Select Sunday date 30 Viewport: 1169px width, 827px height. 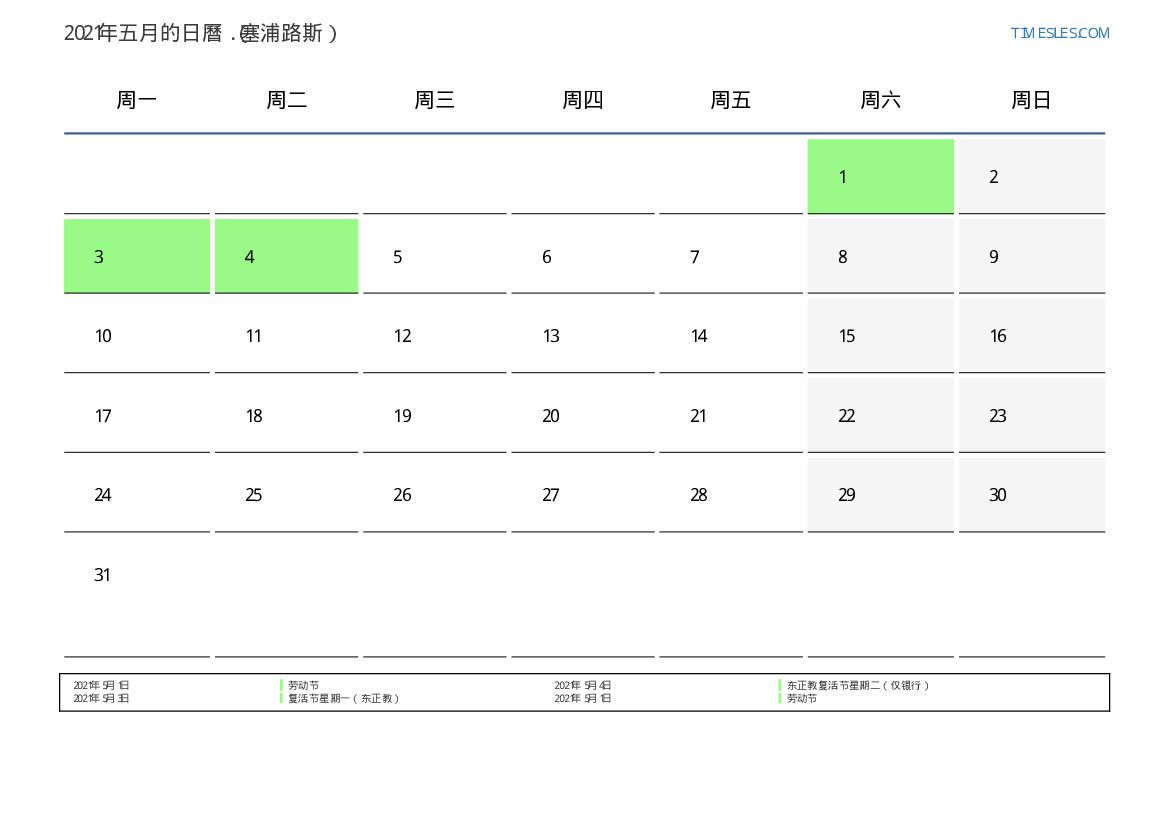997,495
